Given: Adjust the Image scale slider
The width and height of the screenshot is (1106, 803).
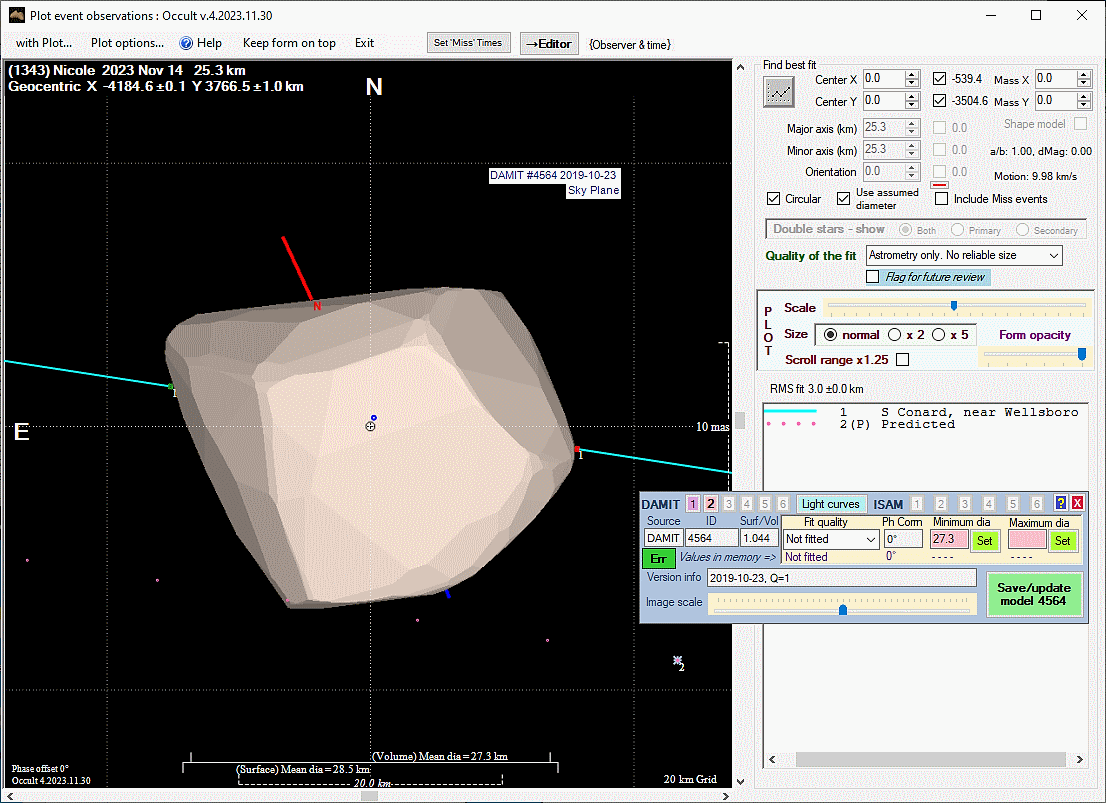Looking at the screenshot, I should [843, 608].
